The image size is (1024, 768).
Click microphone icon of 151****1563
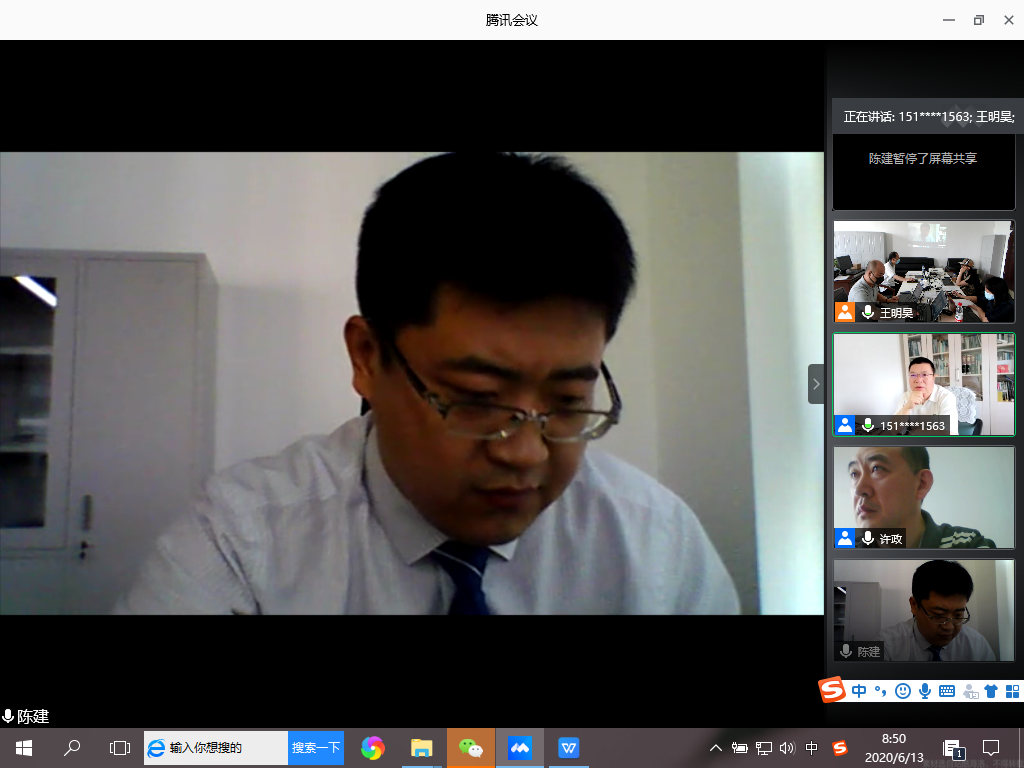pyautogui.click(x=868, y=426)
